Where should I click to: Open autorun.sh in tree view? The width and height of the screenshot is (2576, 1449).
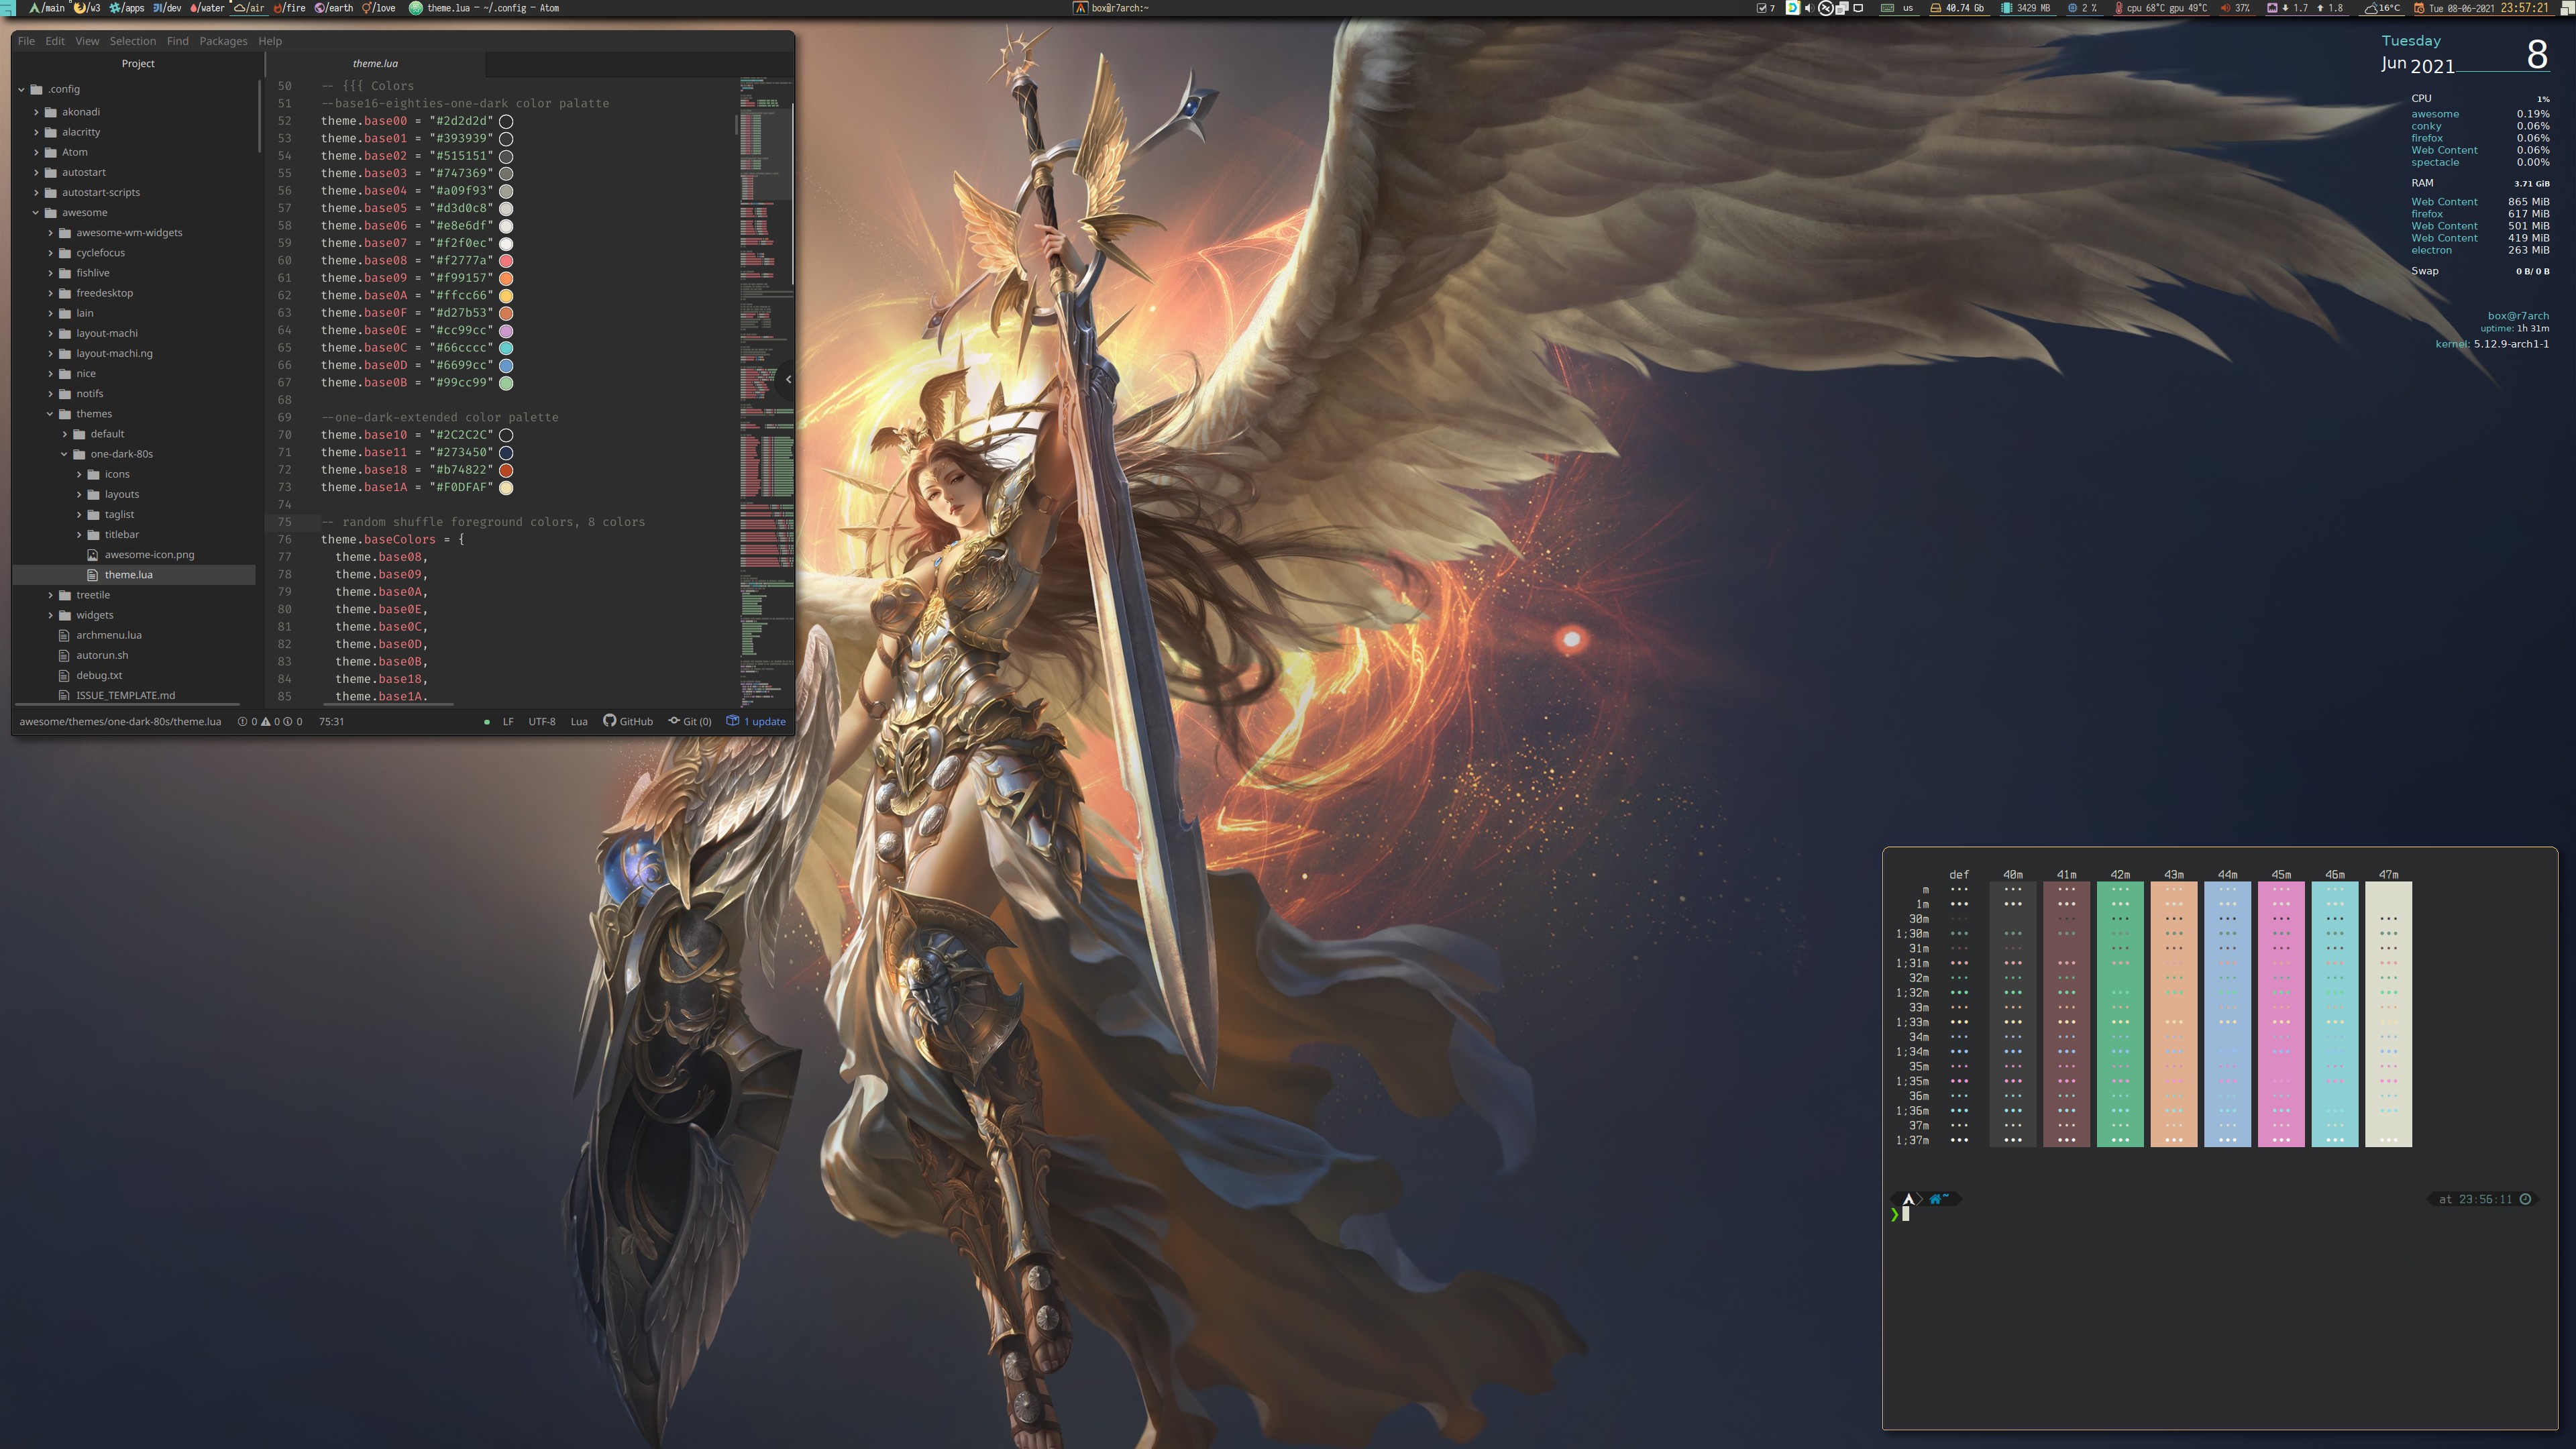tap(101, 655)
